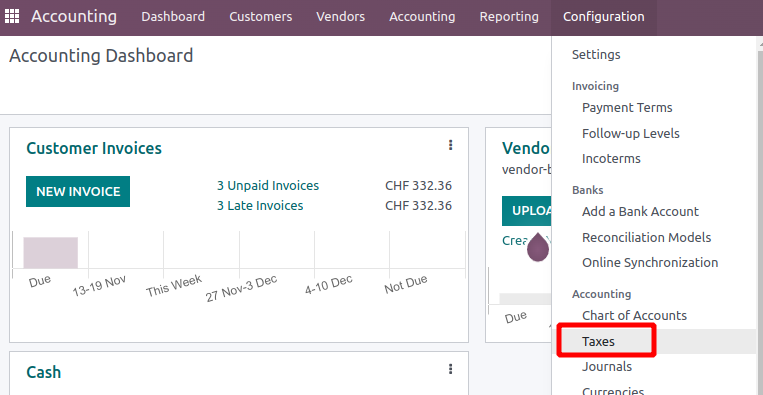Click the NEW INVOICE button

click(78, 192)
